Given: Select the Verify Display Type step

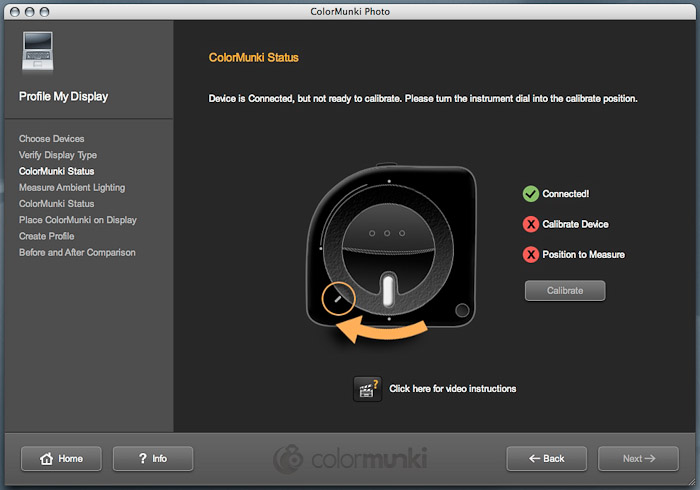Looking at the screenshot, I should tap(58, 155).
